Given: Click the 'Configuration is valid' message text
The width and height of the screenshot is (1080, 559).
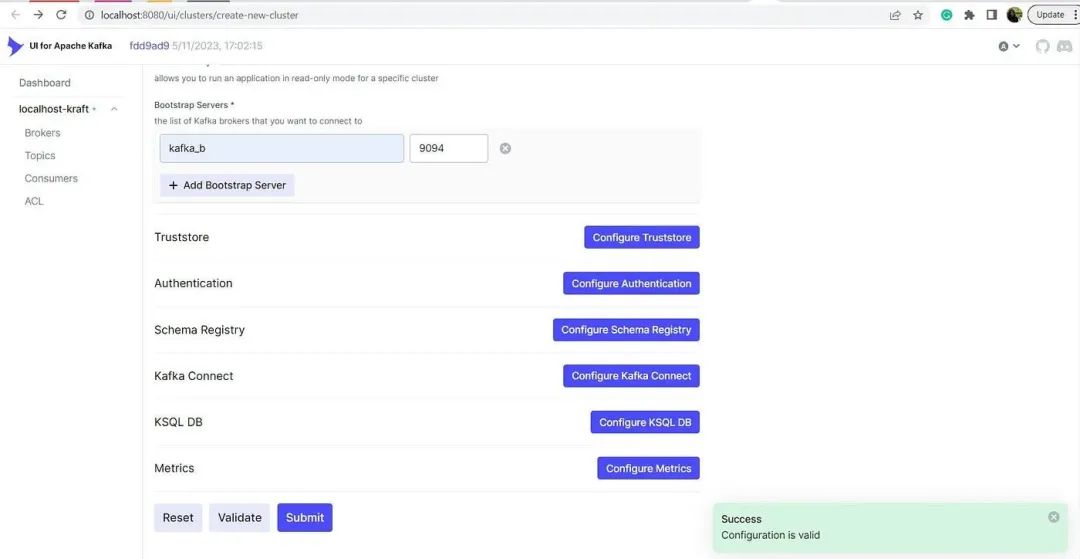Looking at the screenshot, I should pos(770,535).
